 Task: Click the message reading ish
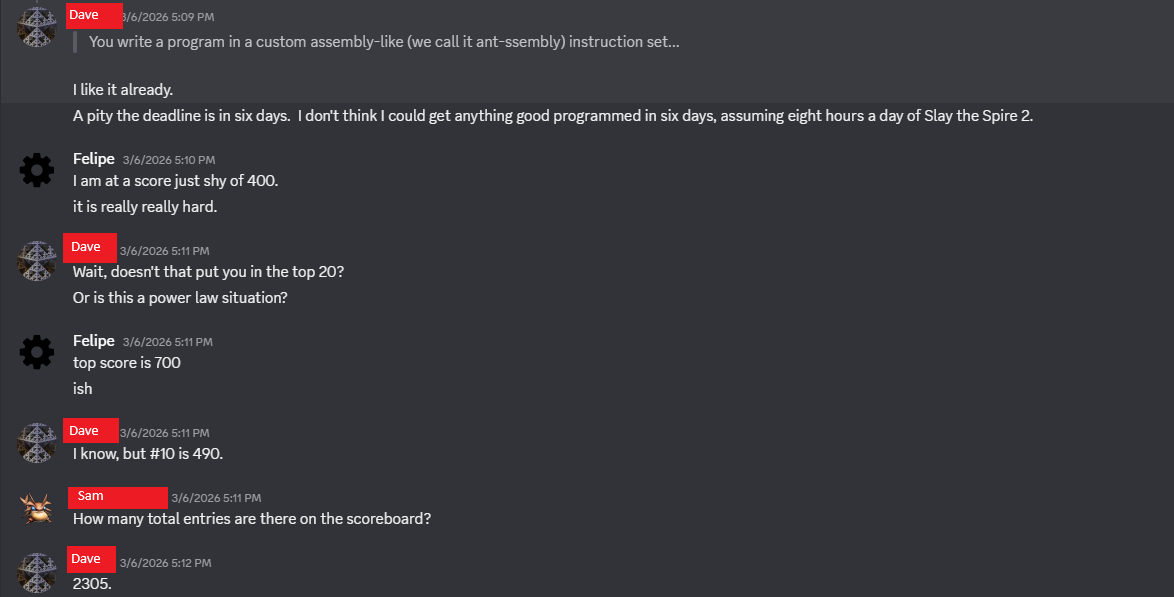(x=81, y=388)
